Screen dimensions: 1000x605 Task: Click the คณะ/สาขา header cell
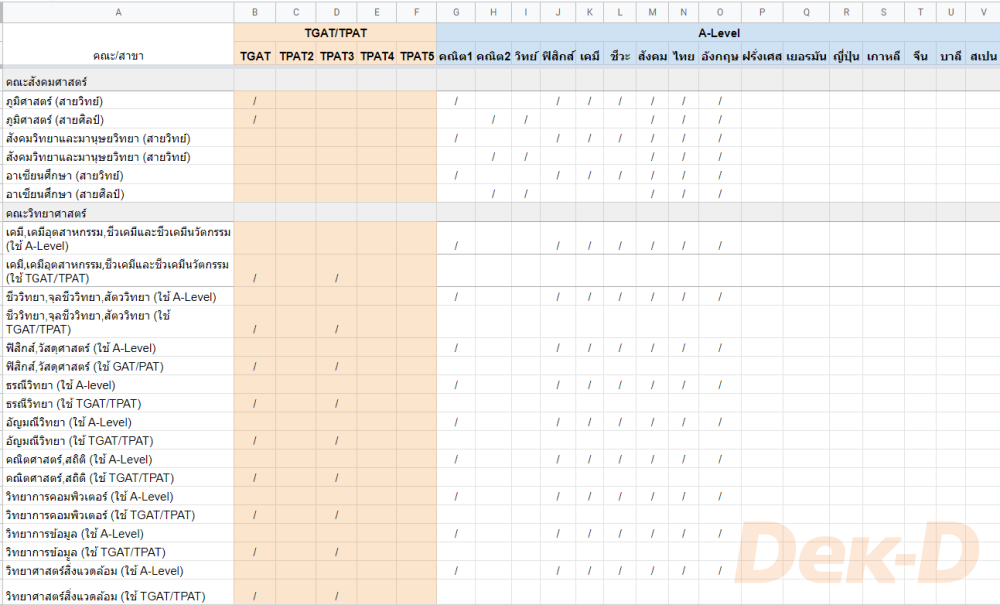click(118, 56)
